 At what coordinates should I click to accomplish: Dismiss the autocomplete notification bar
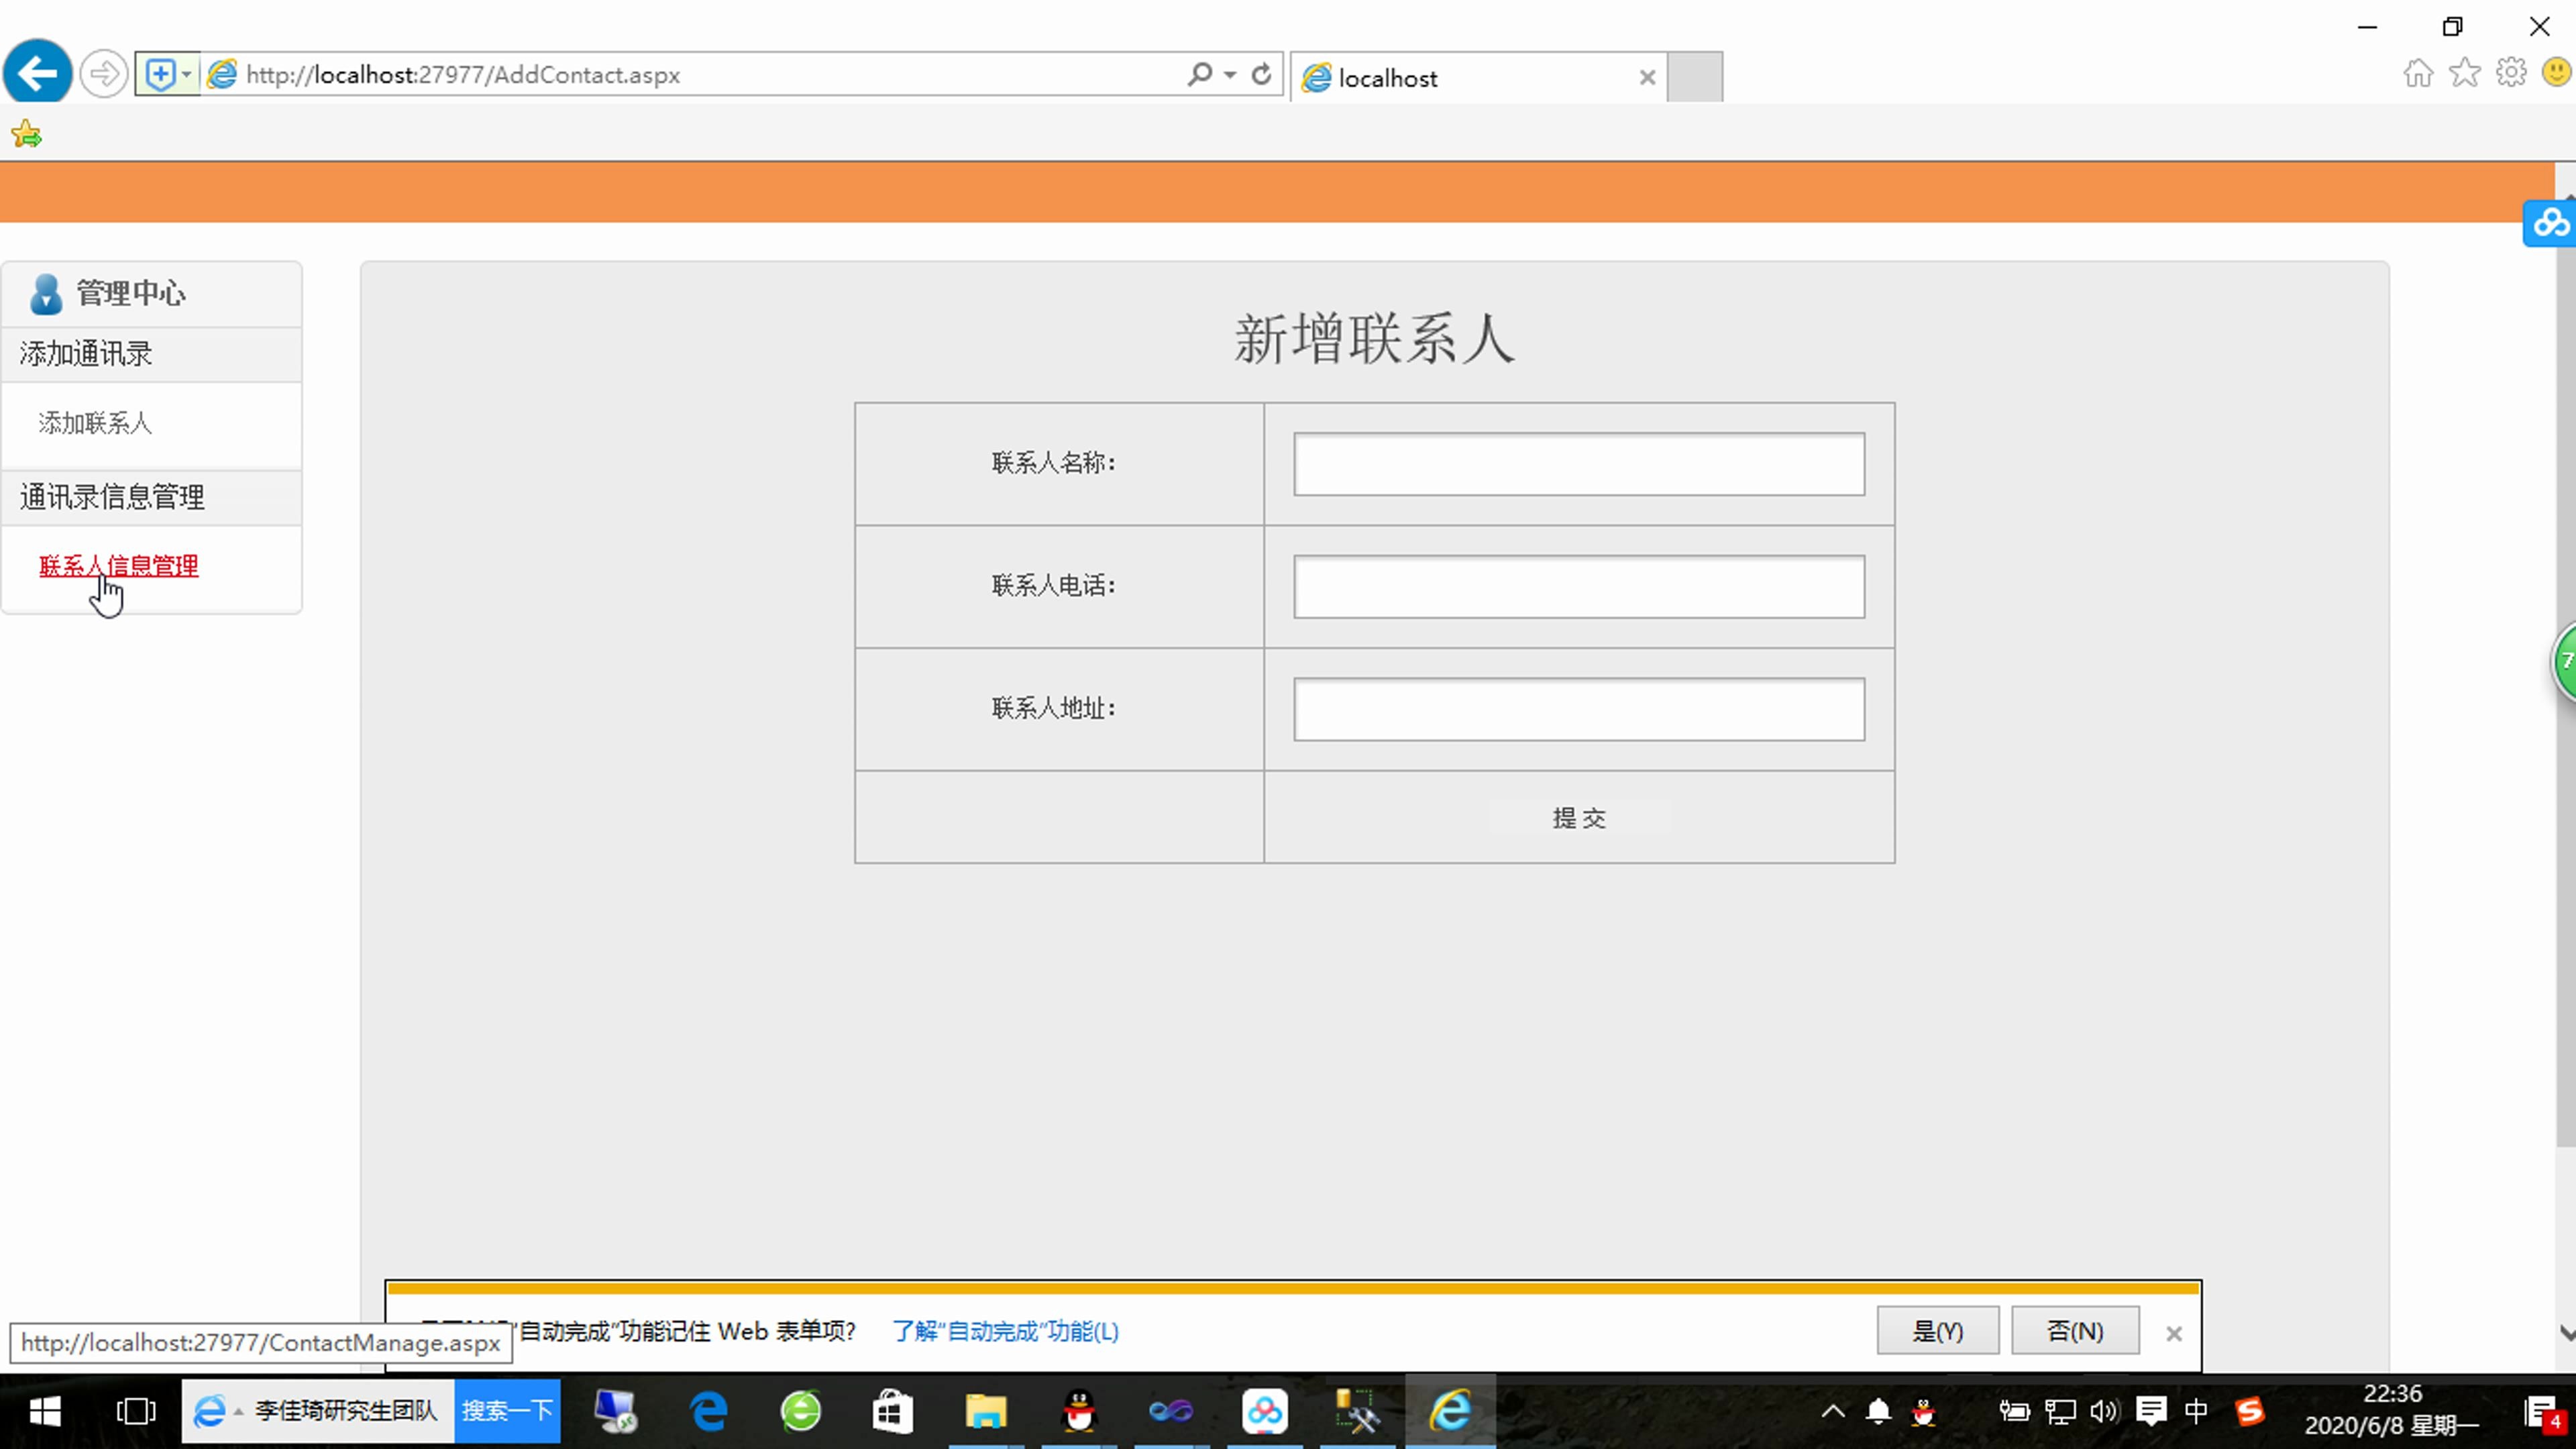2174,1333
